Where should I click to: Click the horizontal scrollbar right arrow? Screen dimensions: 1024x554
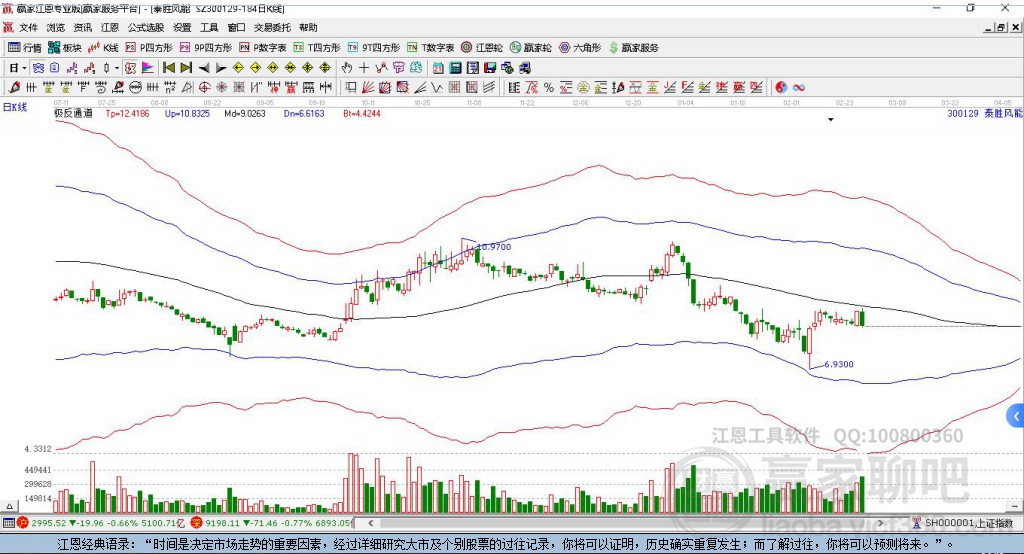(880, 523)
